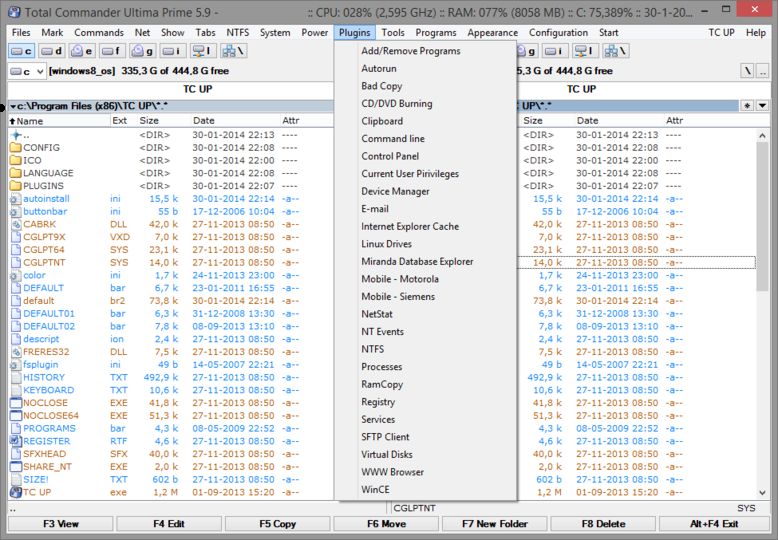Select drive f button in left panel

112,51
